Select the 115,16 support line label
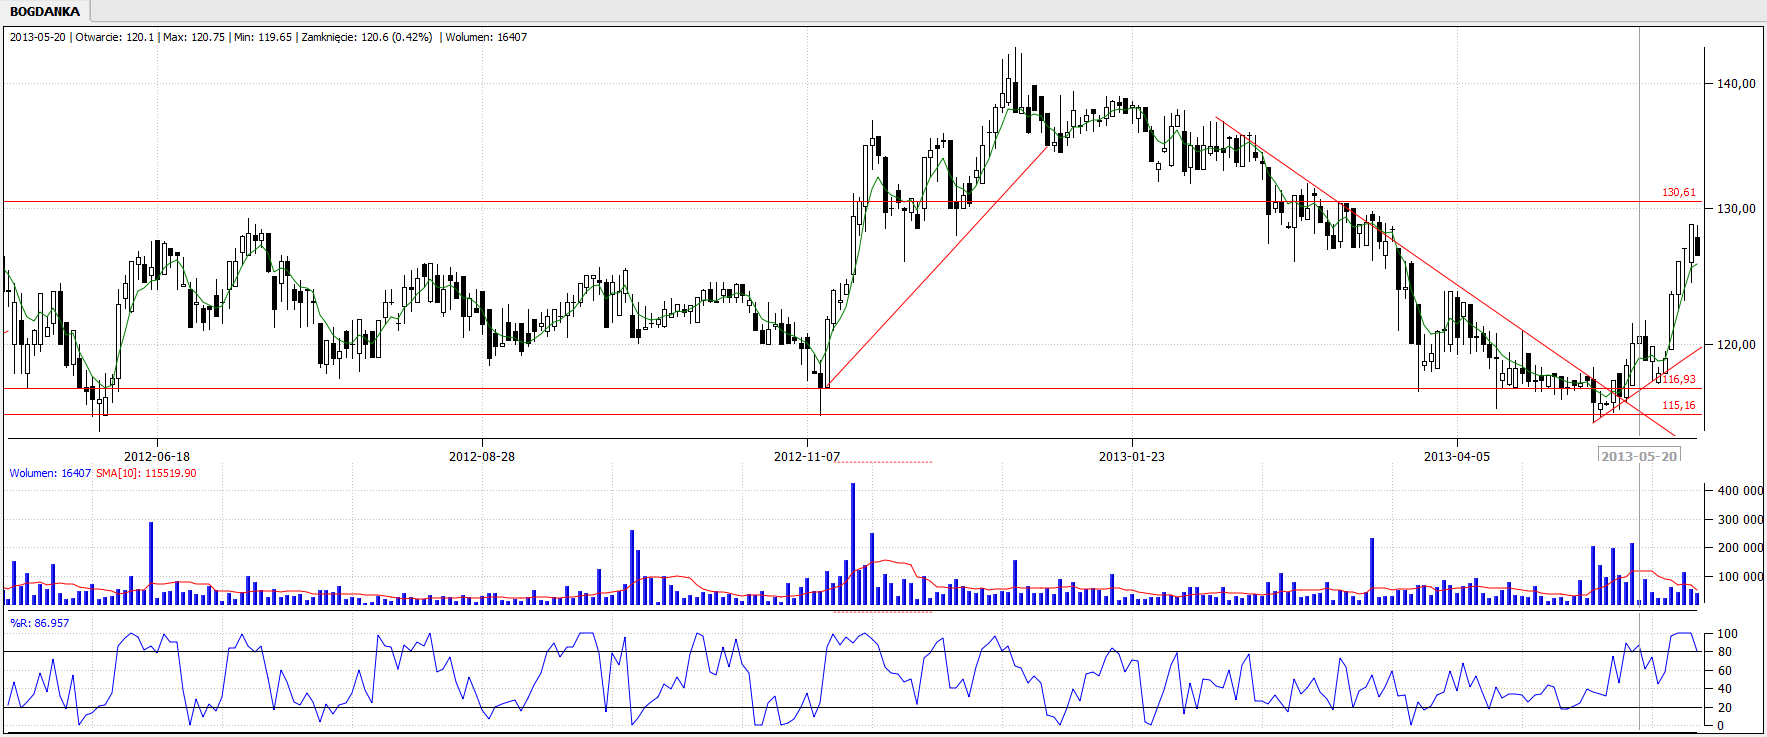 point(1679,405)
